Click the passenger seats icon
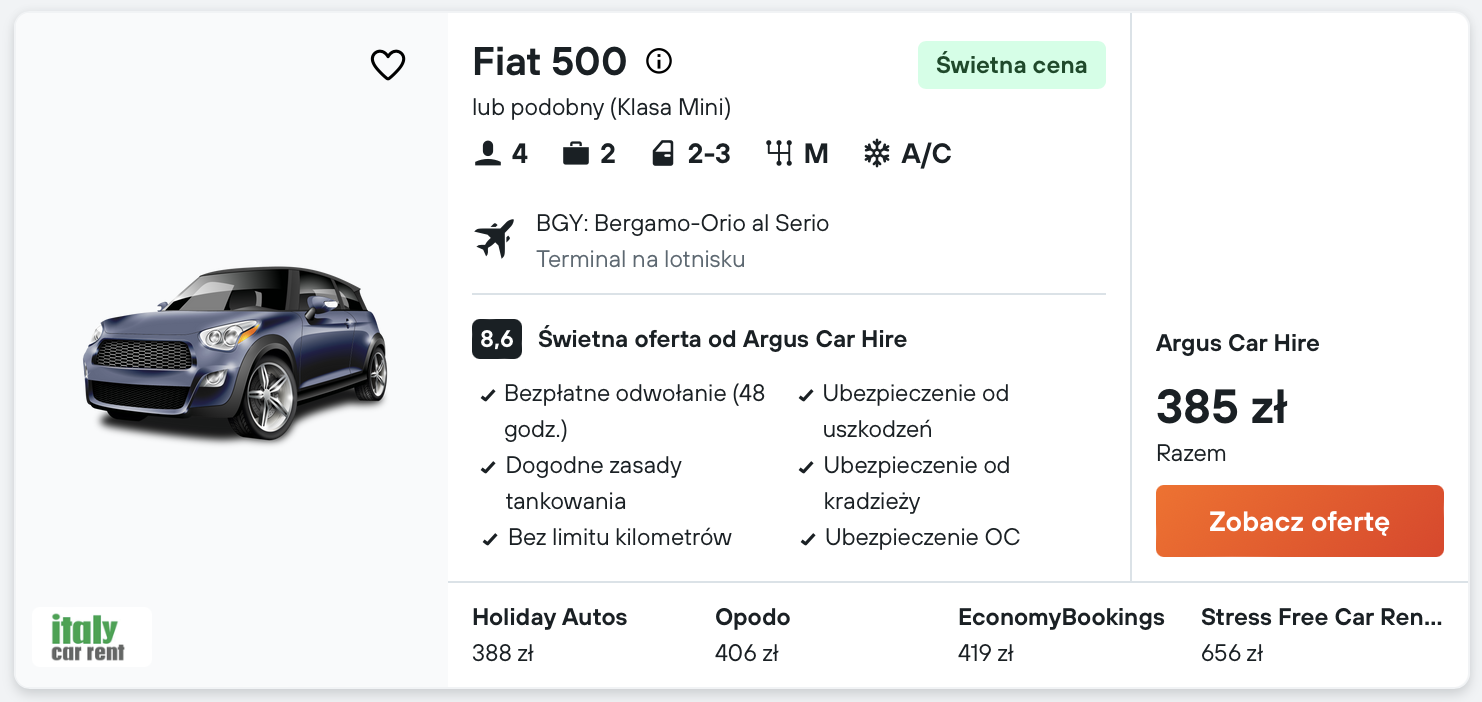Viewport: 1482px width, 702px height. tap(487, 154)
